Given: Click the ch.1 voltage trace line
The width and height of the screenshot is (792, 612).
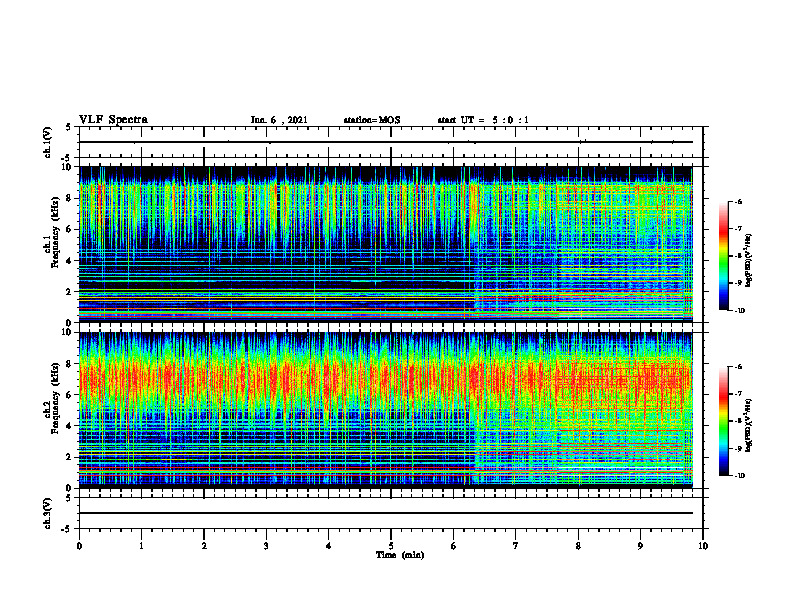Looking at the screenshot, I should point(386,142).
